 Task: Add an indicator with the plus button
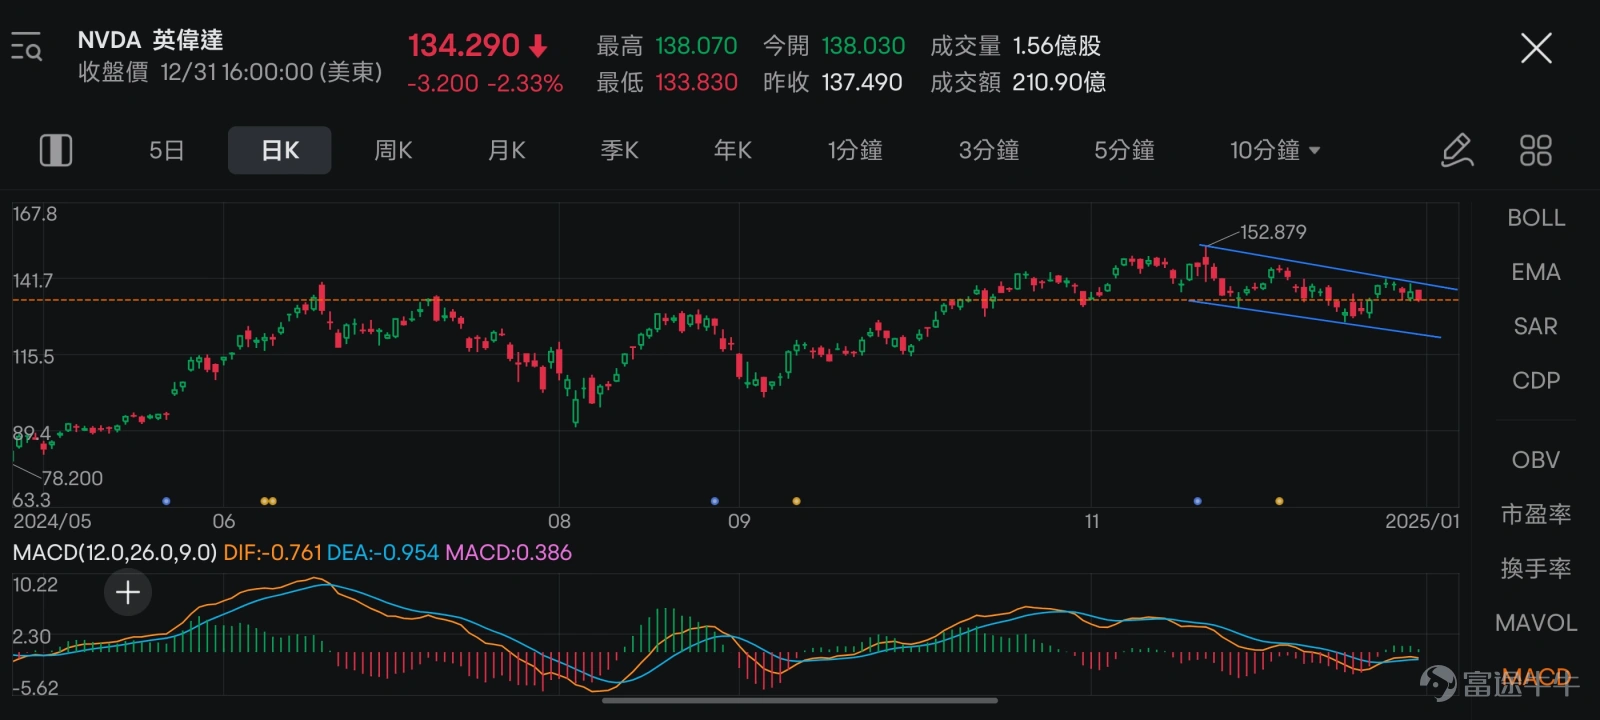128,592
